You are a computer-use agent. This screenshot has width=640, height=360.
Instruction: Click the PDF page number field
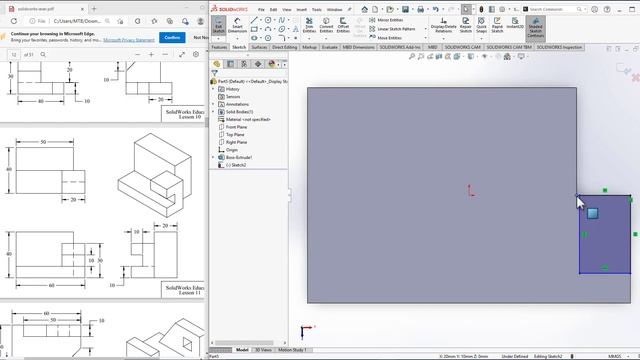[14, 54]
